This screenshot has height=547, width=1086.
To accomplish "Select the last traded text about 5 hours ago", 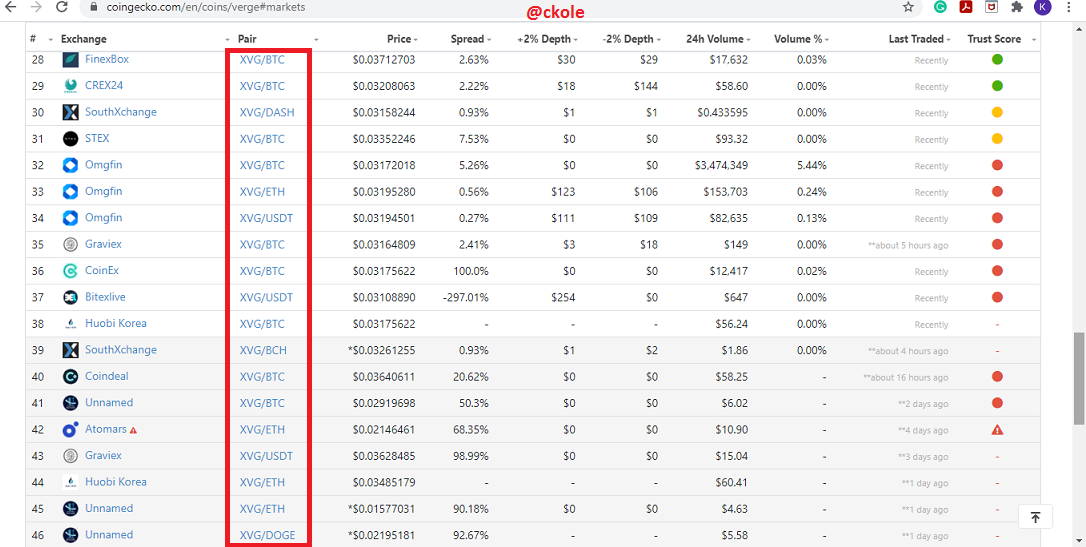I will click(x=908, y=245).
